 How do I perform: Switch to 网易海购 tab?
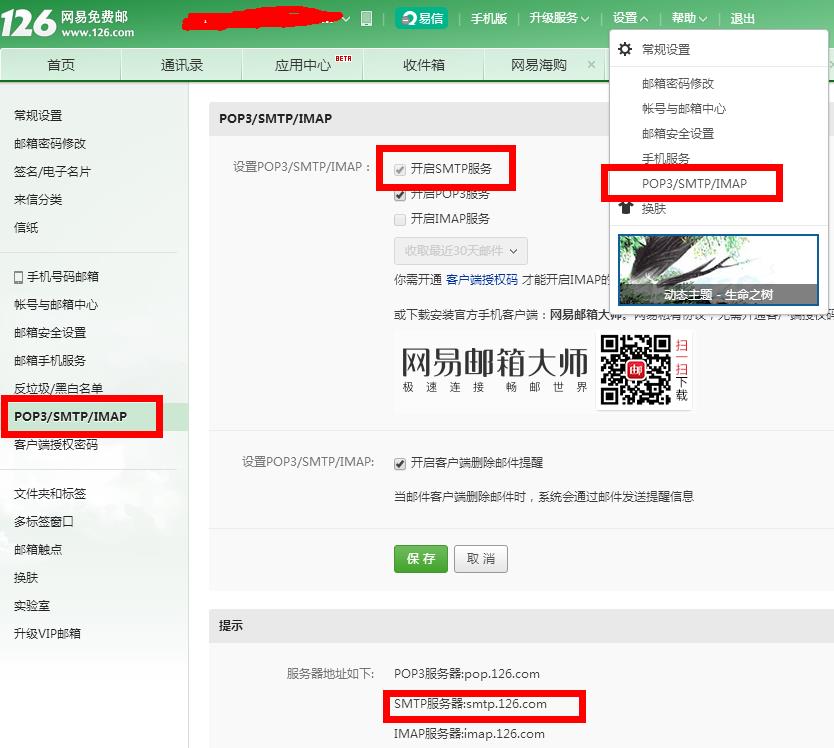539,65
